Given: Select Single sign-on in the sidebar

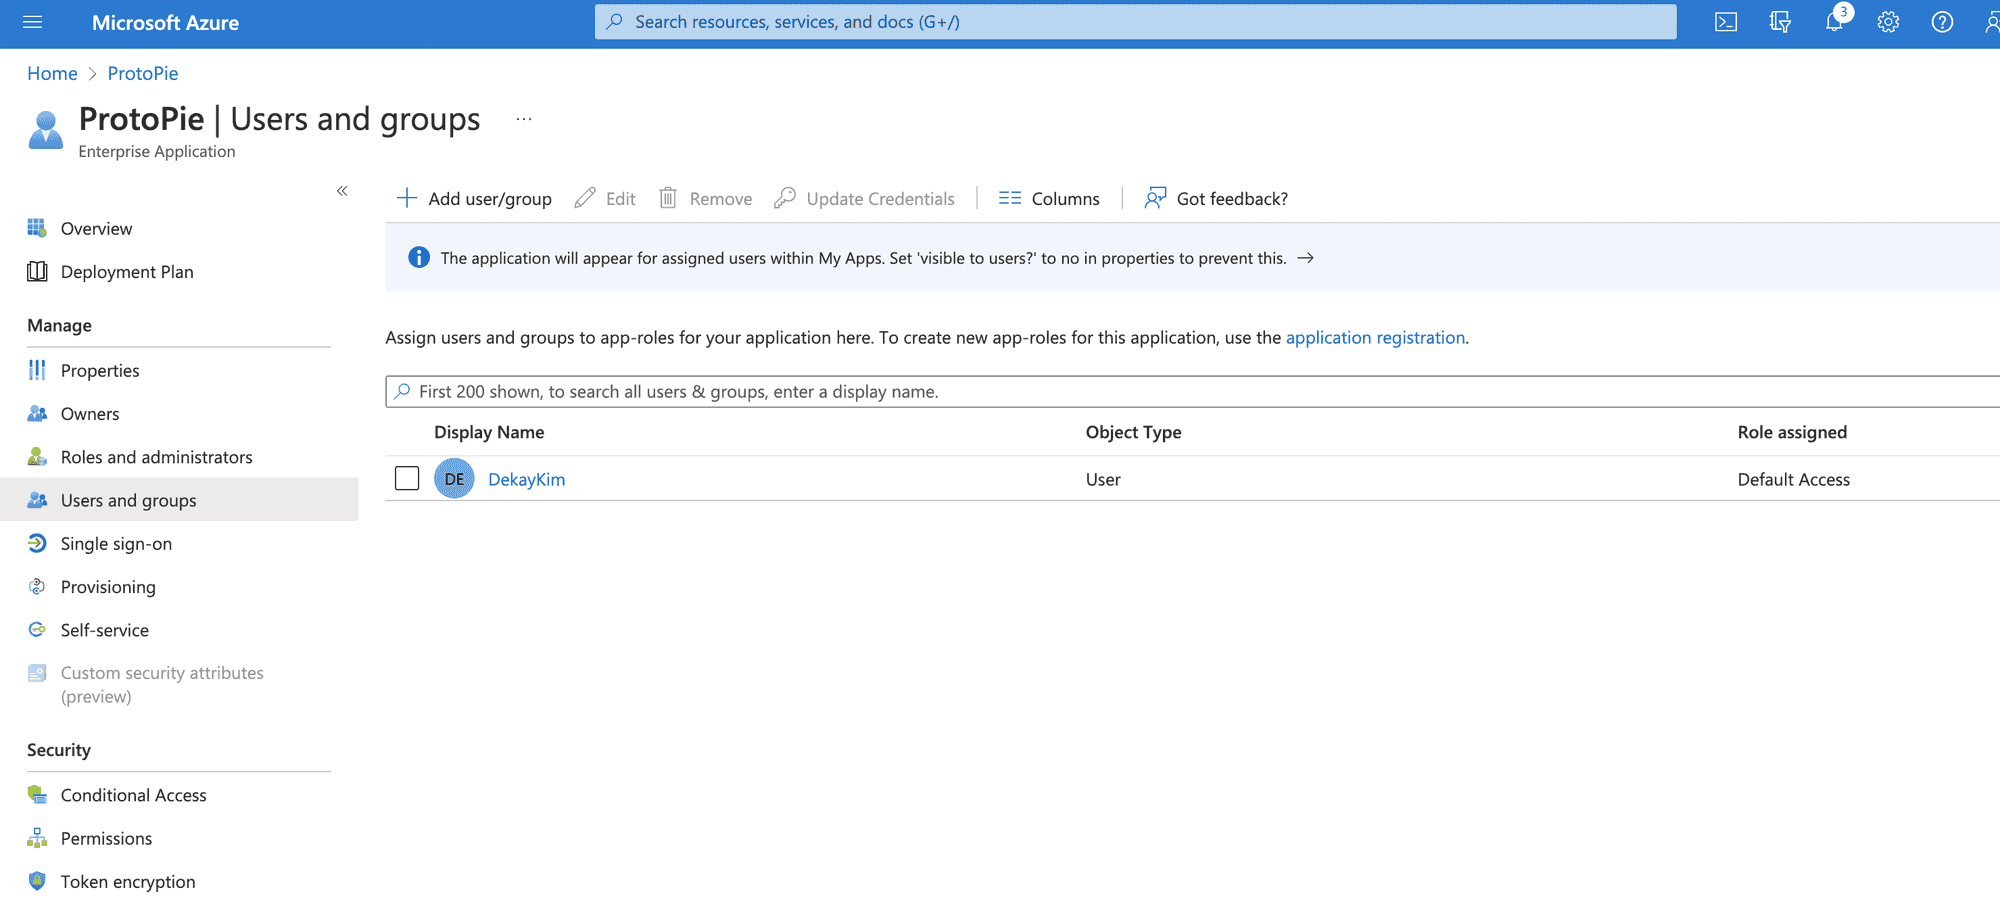Looking at the screenshot, I should 116,543.
